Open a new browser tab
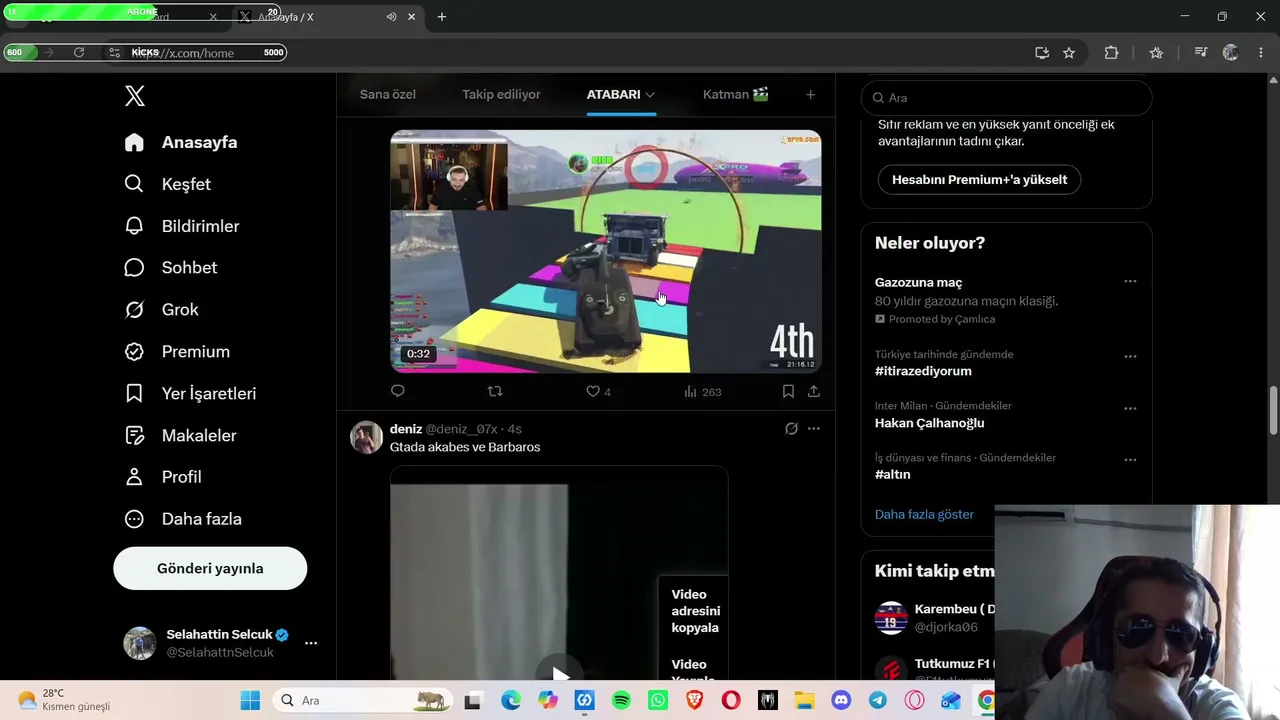This screenshot has height=720, width=1280. point(442,17)
